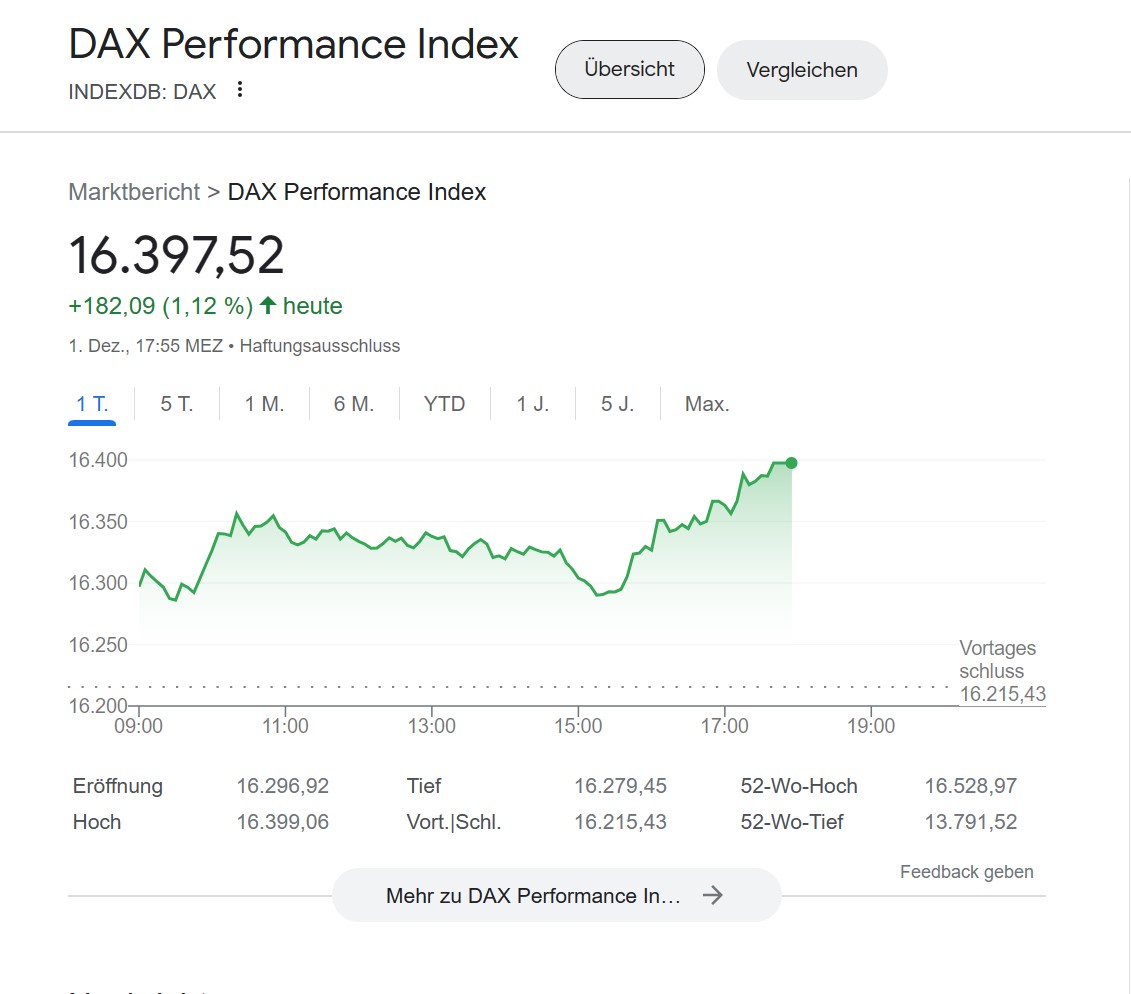This screenshot has height=994, width=1131.
Task: Open Mehr zu DAX Performance Index
Action: click(x=533, y=895)
